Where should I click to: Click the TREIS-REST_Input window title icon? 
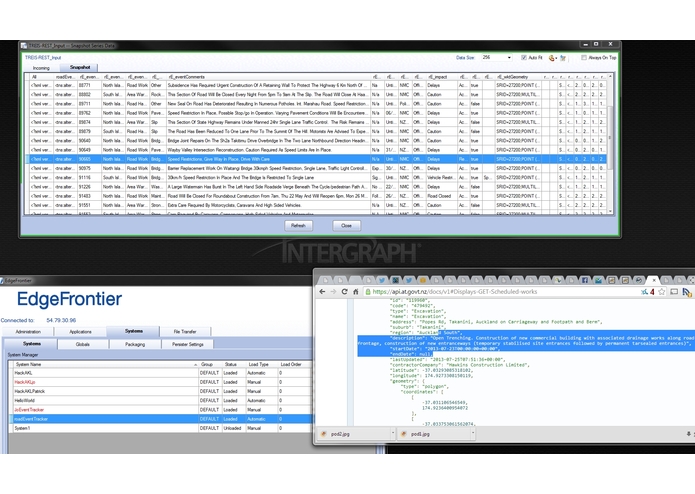click(24, 45)
